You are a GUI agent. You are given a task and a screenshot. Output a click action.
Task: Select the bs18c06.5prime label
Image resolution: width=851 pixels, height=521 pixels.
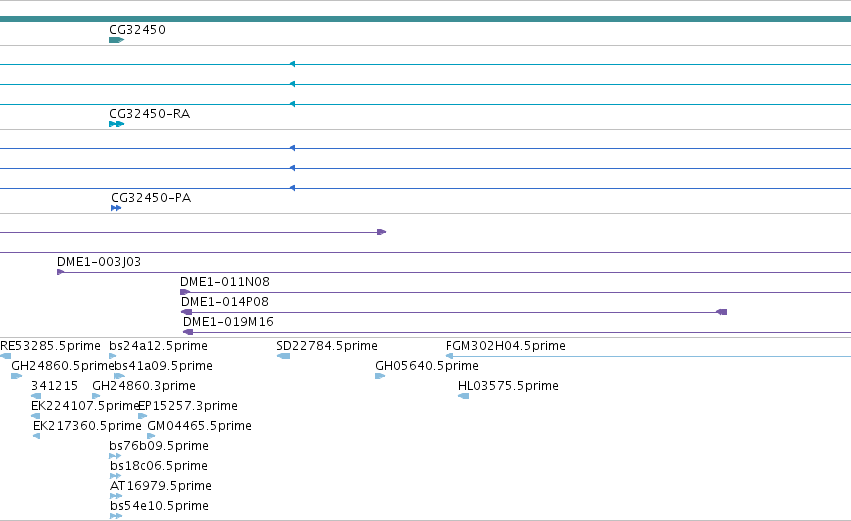click(158, 466)
